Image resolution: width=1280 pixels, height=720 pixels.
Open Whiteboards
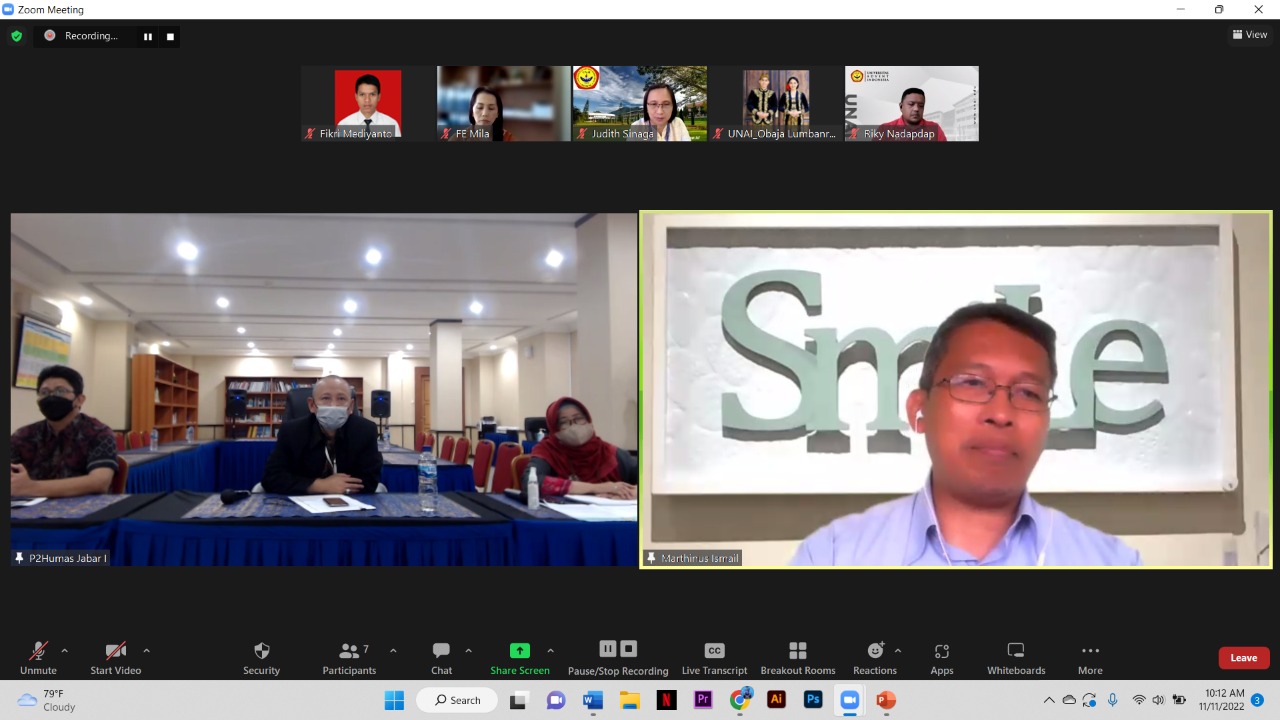[1015, 656]
